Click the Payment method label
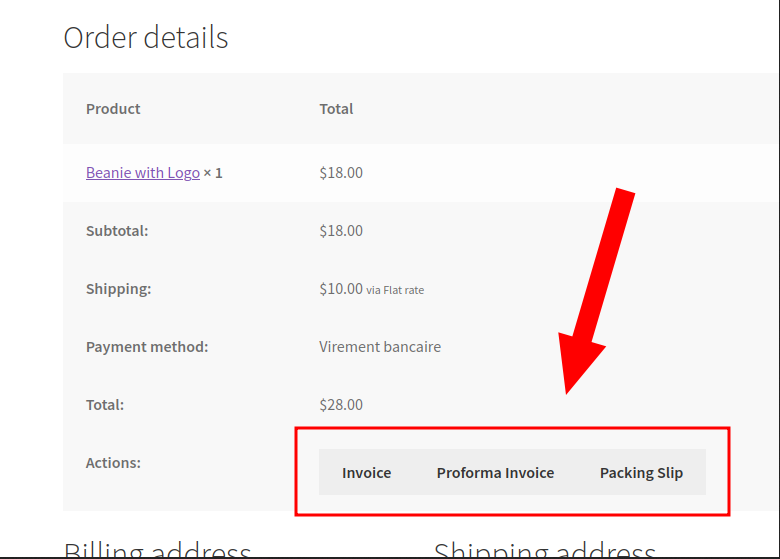 click(x=147, y=347)
